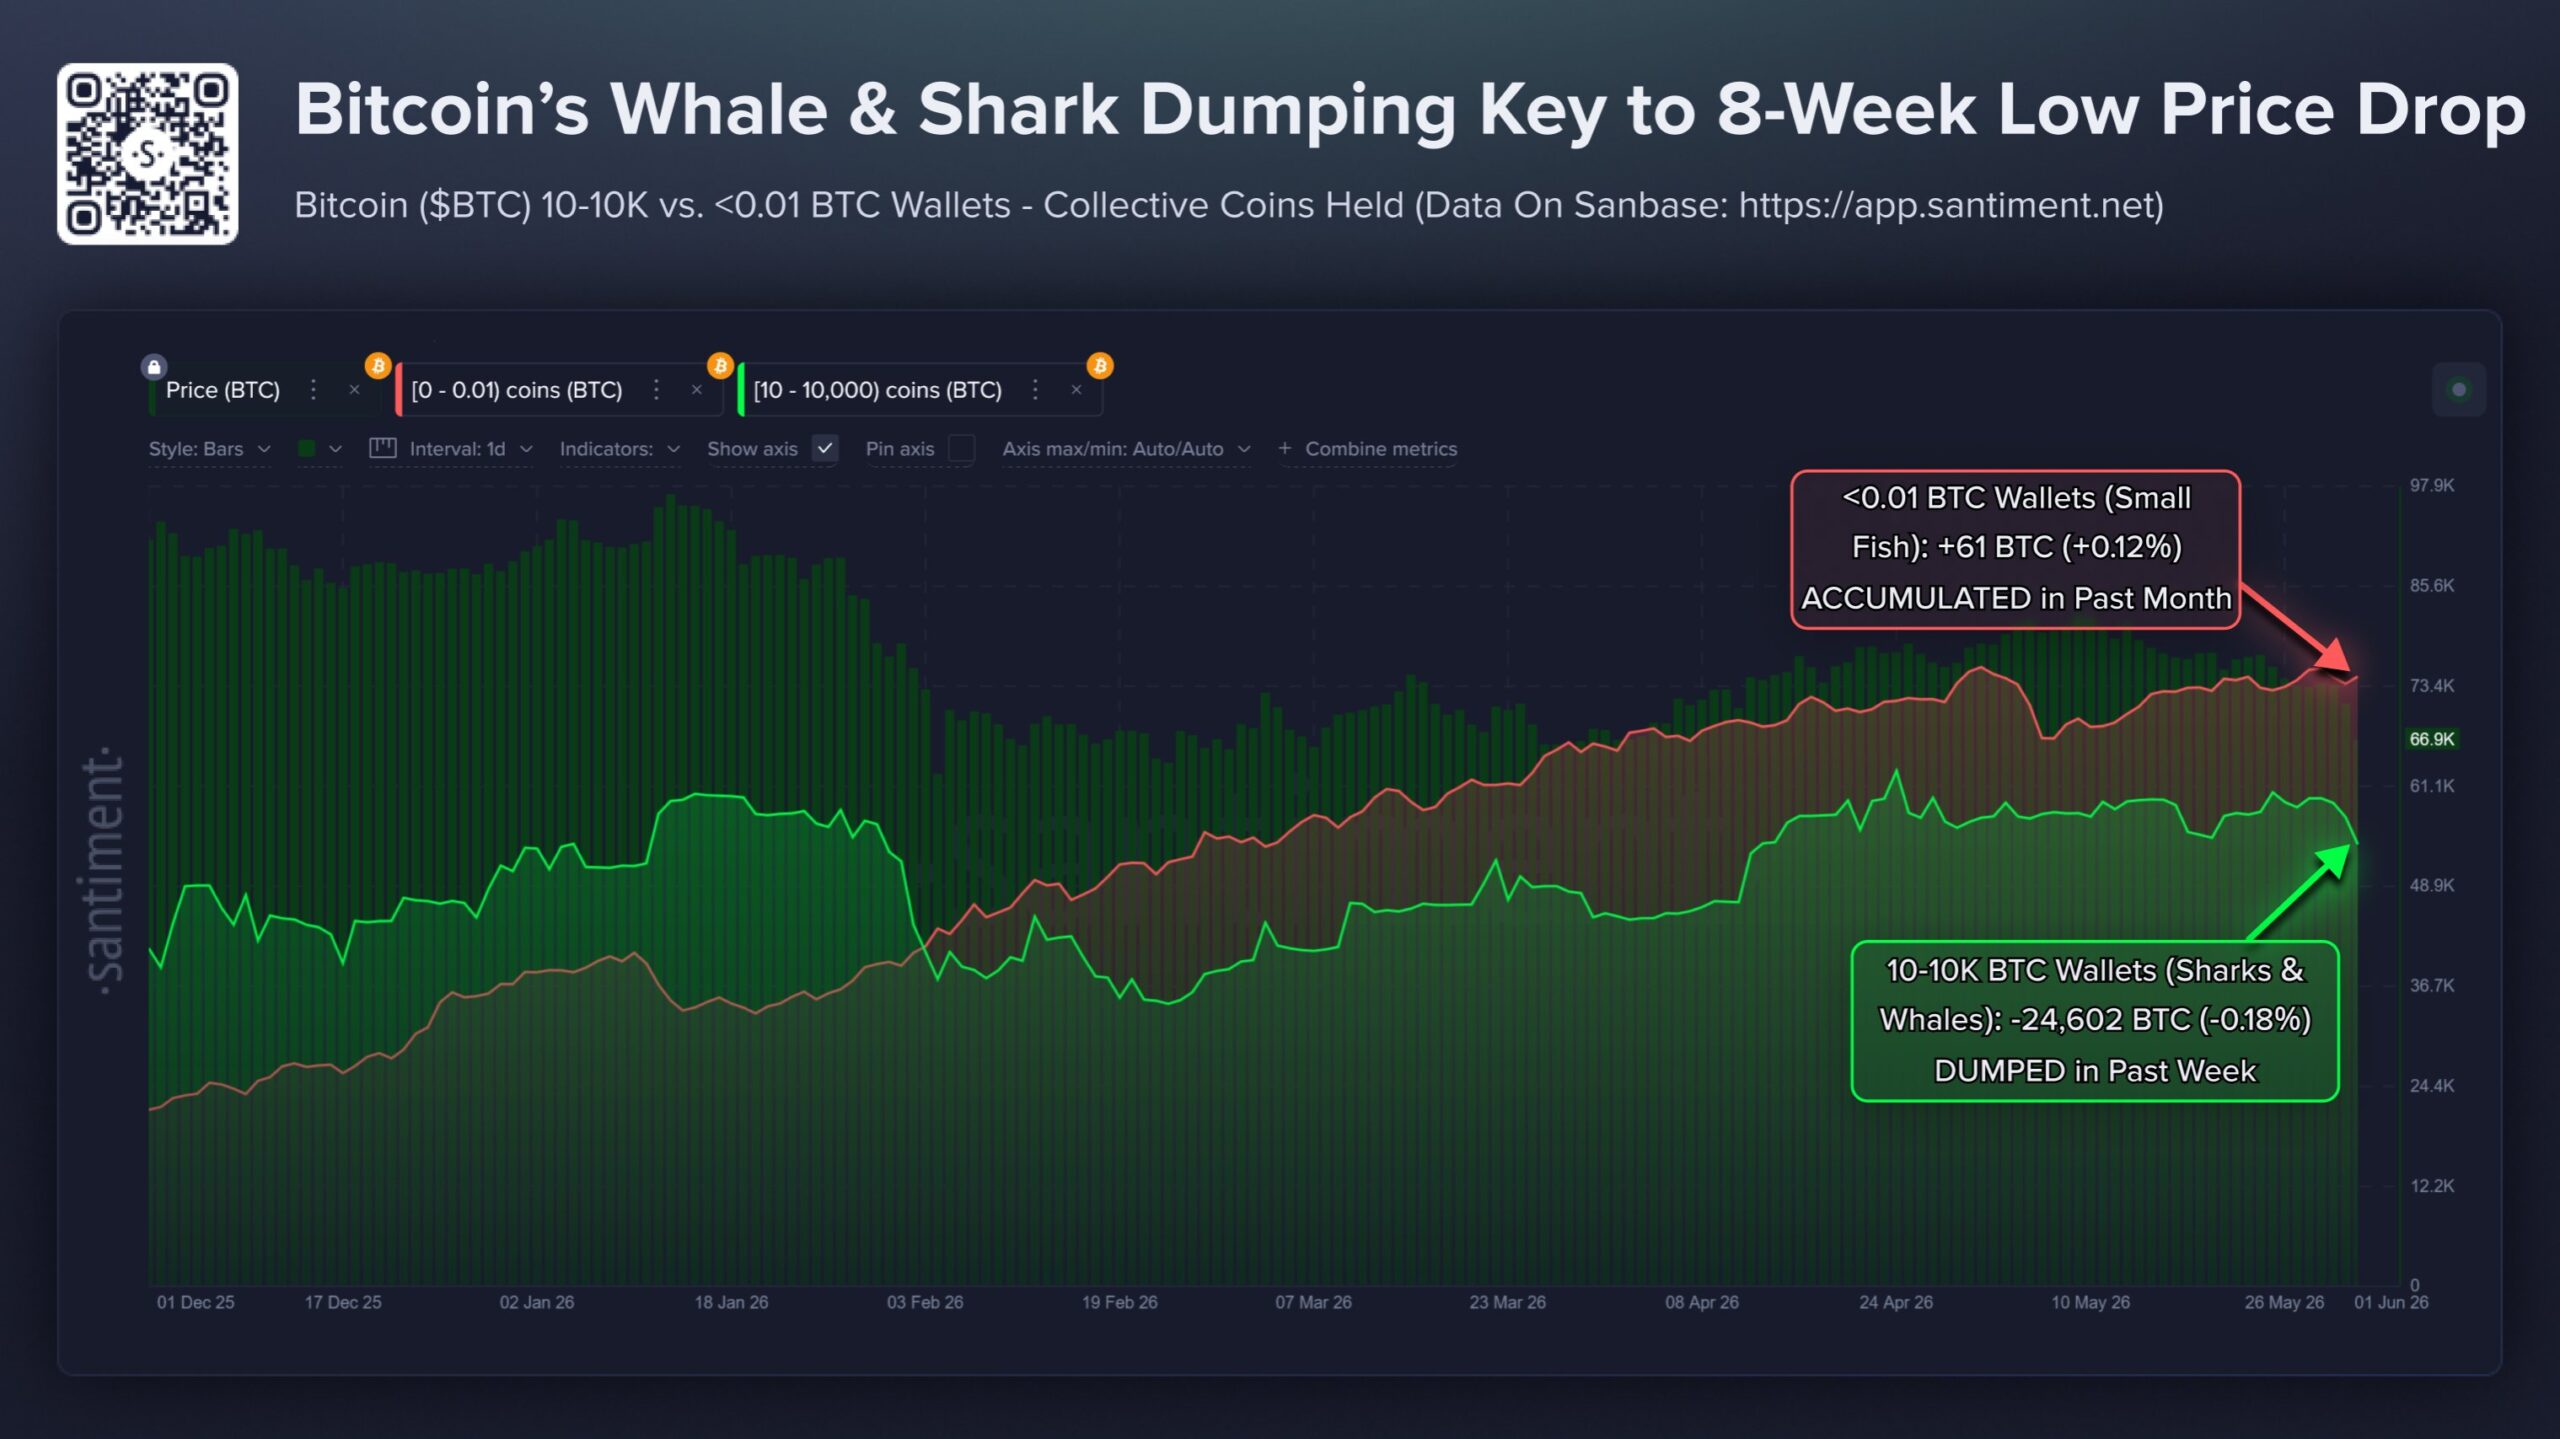Uncheck the Show axis checkbox
This screenshot has width=2560, height=1439.
tap(825, 449)
